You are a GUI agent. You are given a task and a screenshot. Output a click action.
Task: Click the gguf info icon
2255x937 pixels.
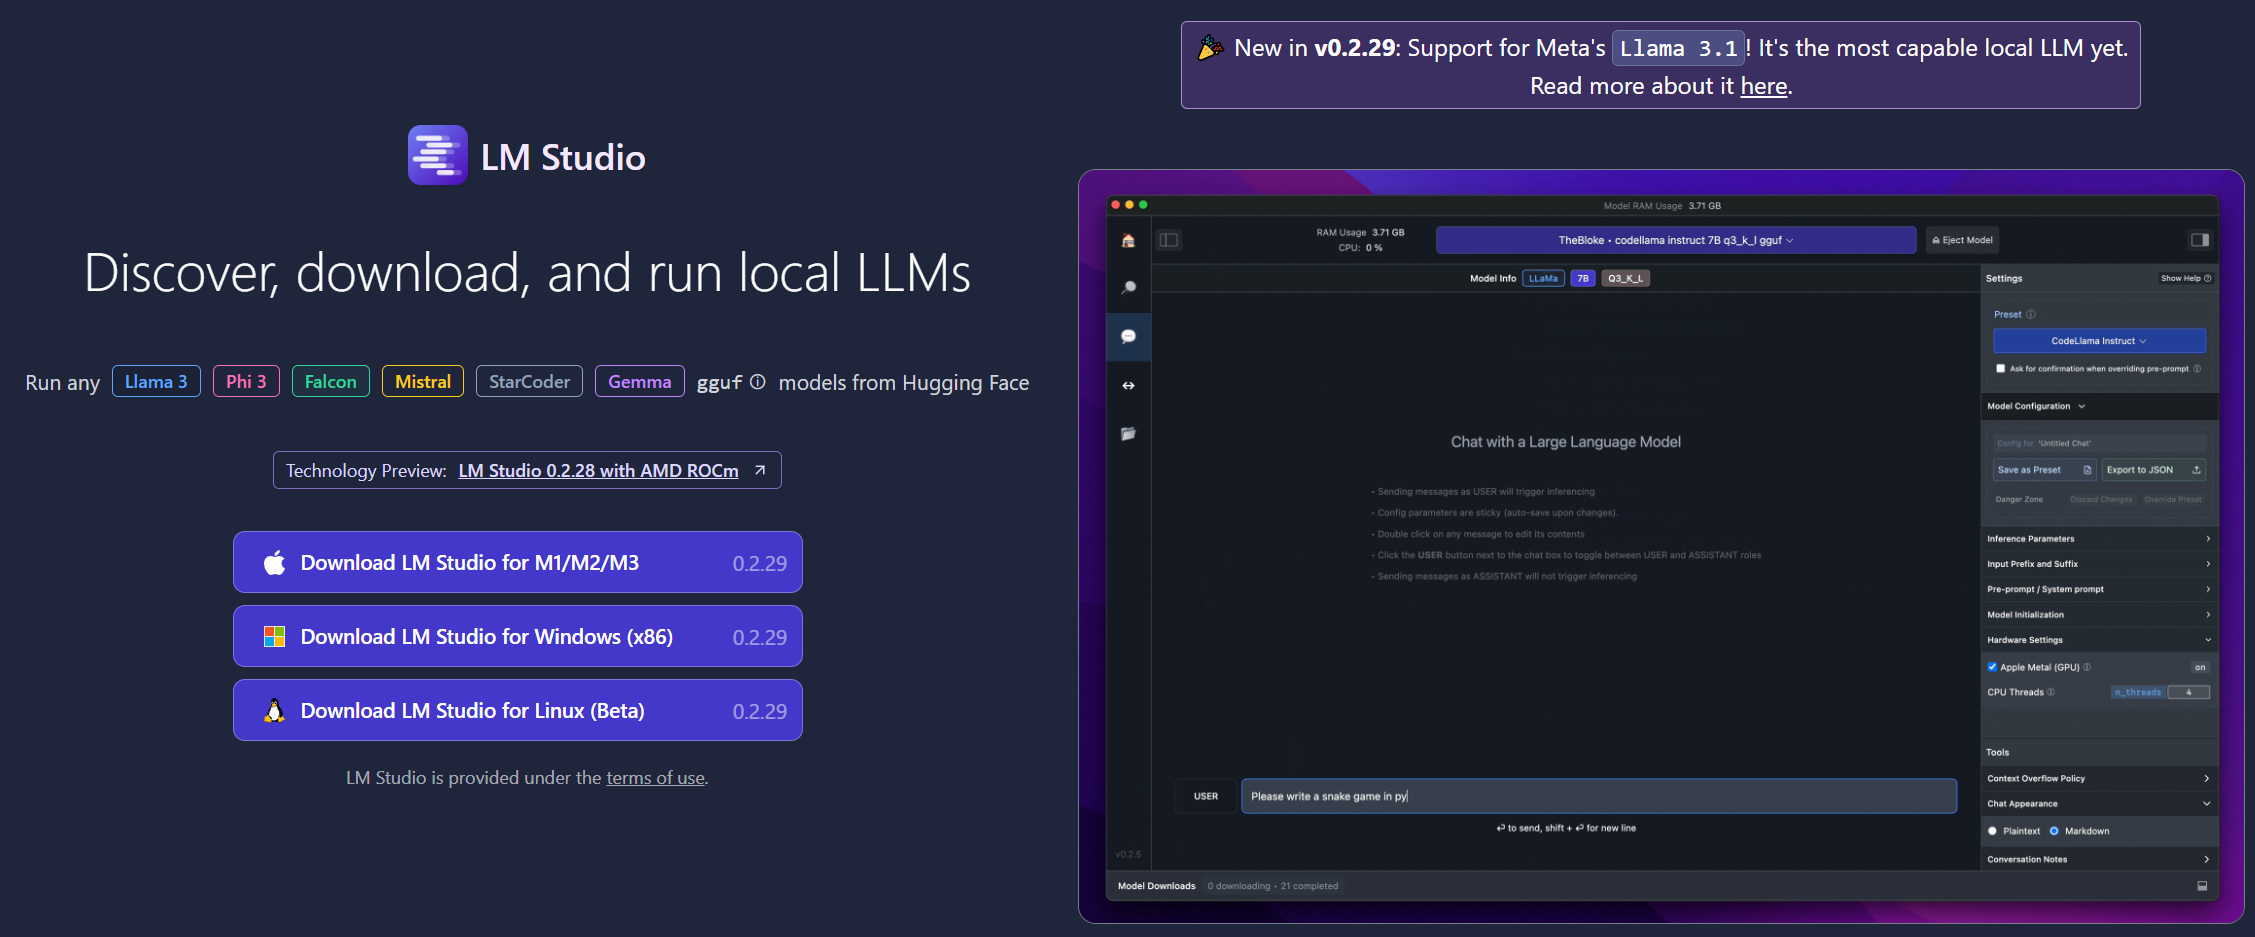pyautogui.click(x=758, y=382)
